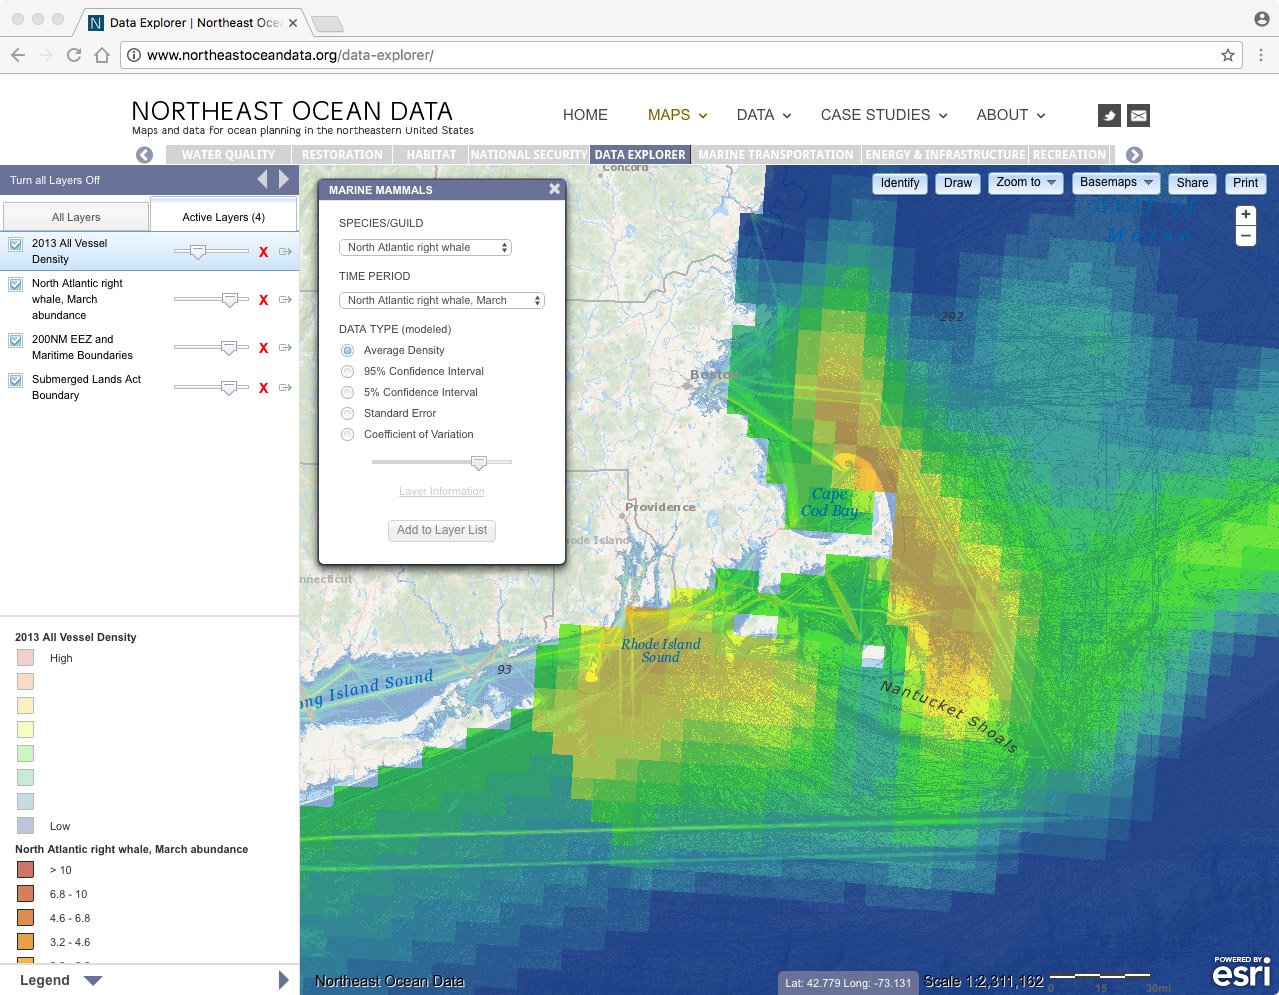The height and width of the screenshot is (995, 1279).
Task: Open options arrow for North Atlantic right whale layer
Action: point(285,300)
